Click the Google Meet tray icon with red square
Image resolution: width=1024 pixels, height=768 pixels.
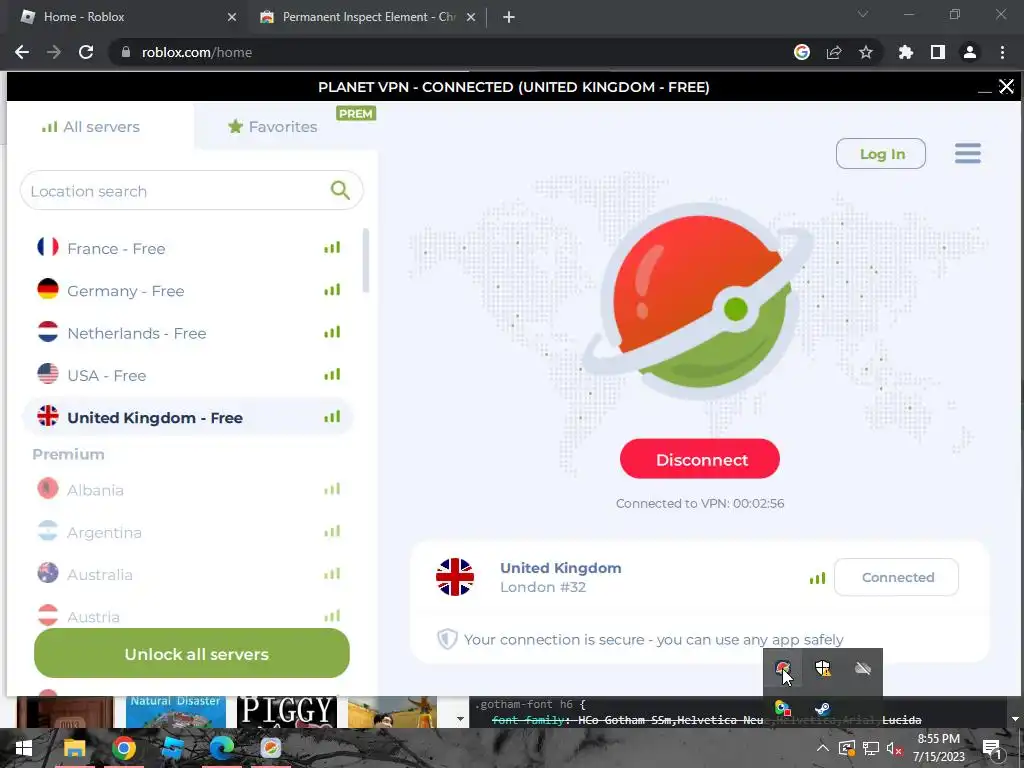tap(782, 709)
